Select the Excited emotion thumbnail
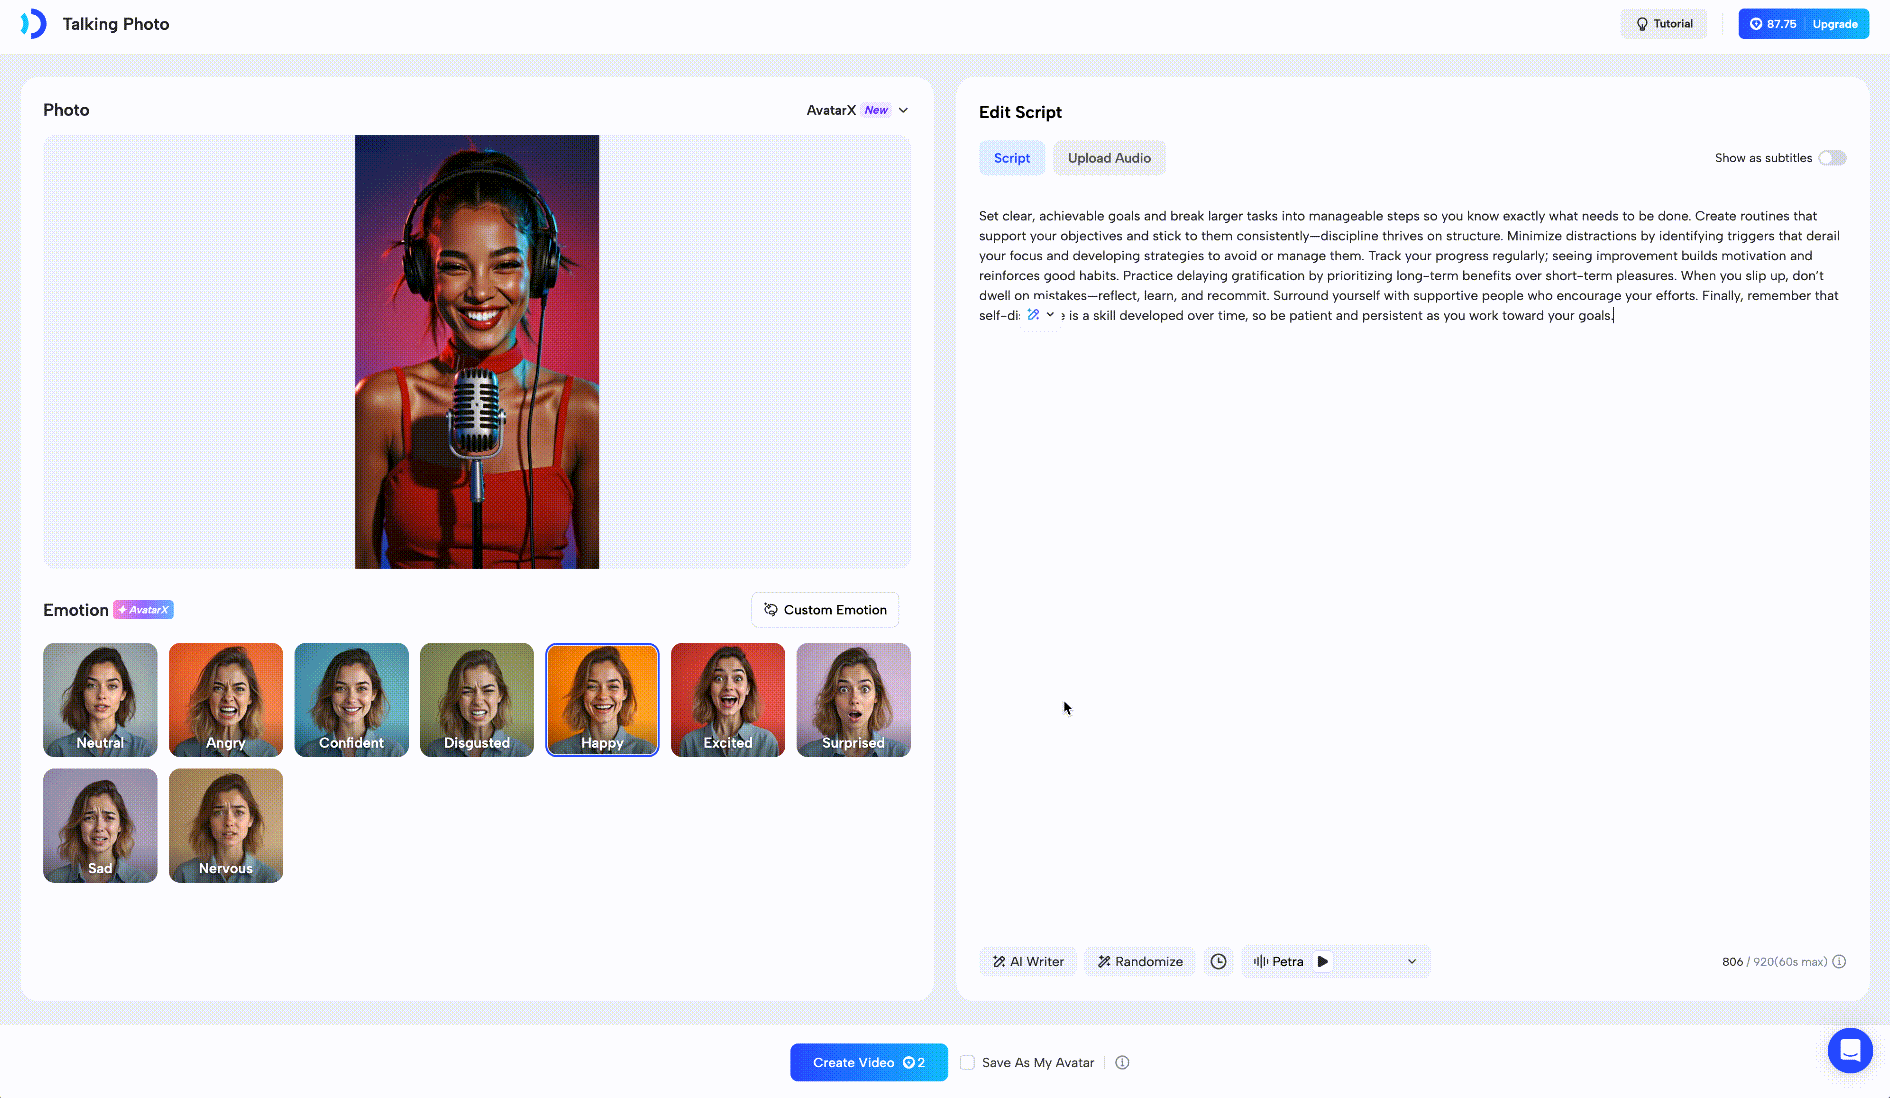This screenshot has width=1890, height=1098. pyautogui.click(x=727, y=699)
